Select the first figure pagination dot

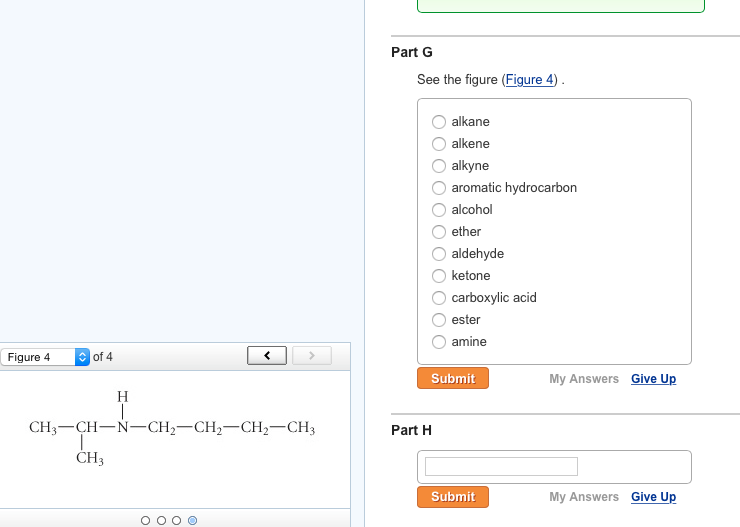pos(145,520)
